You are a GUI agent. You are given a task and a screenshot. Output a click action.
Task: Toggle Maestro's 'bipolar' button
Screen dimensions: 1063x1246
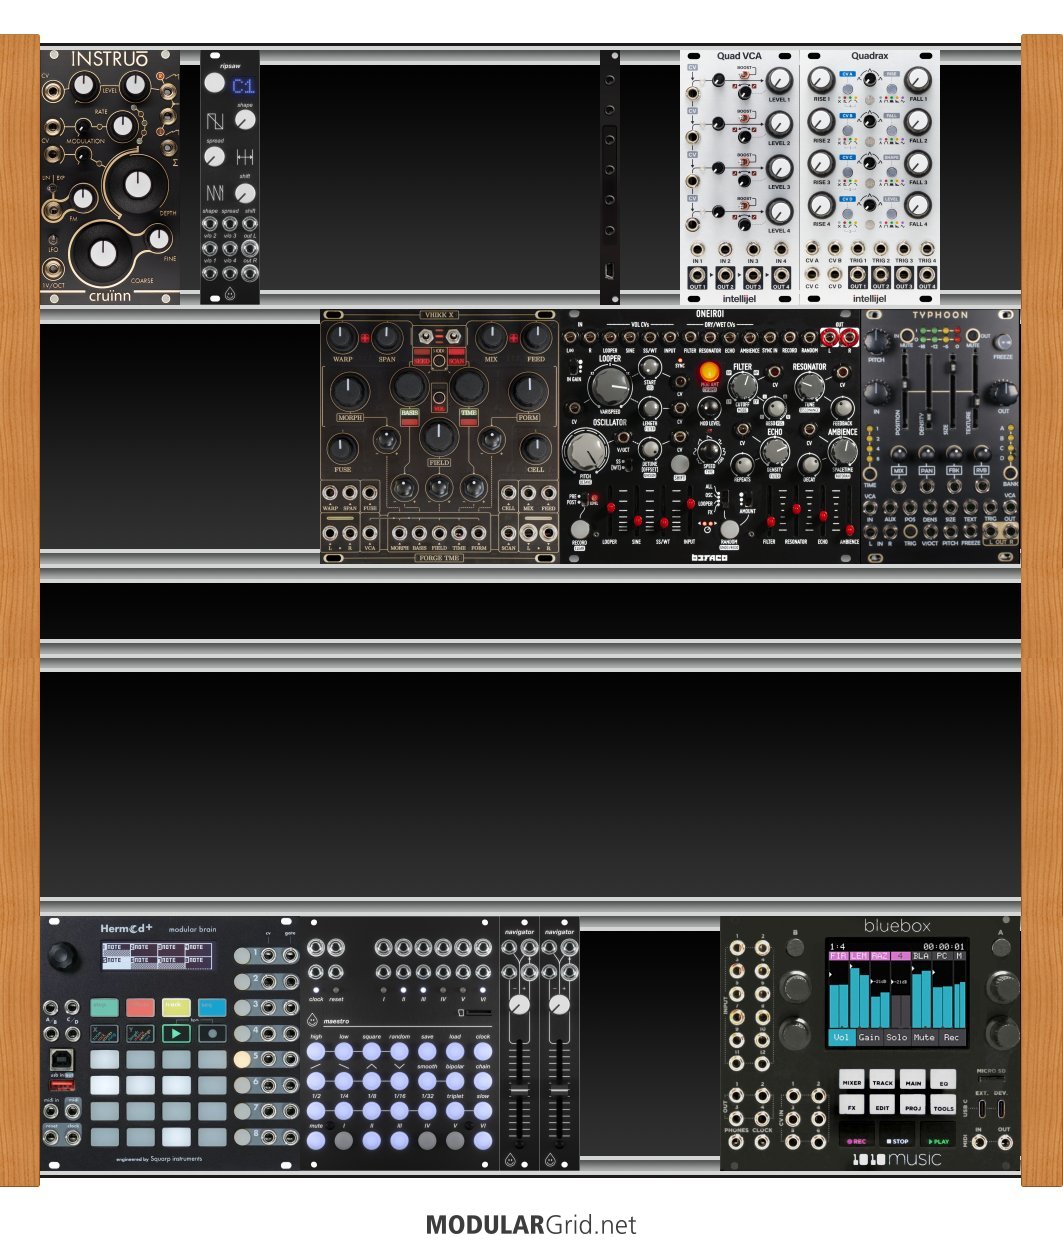pos(455,1081)
